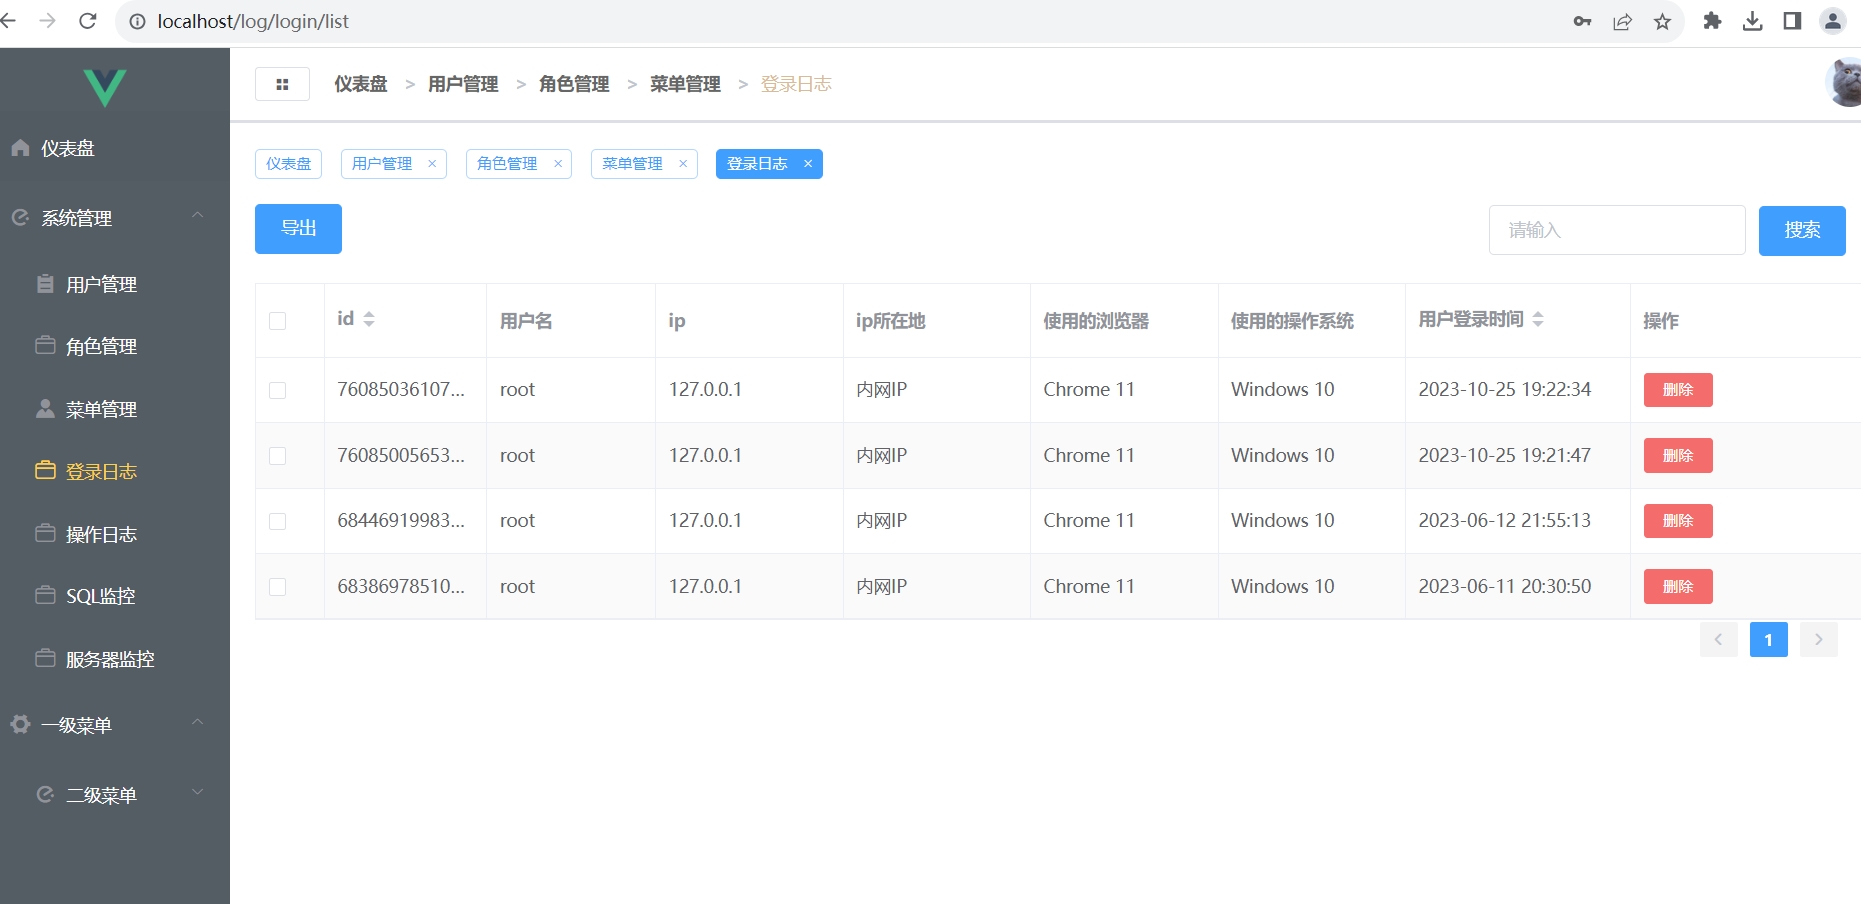Collapse the 一级菜单 section
Image resolution: width=1861 pixels, height=904 pixels.
[115, 725]
